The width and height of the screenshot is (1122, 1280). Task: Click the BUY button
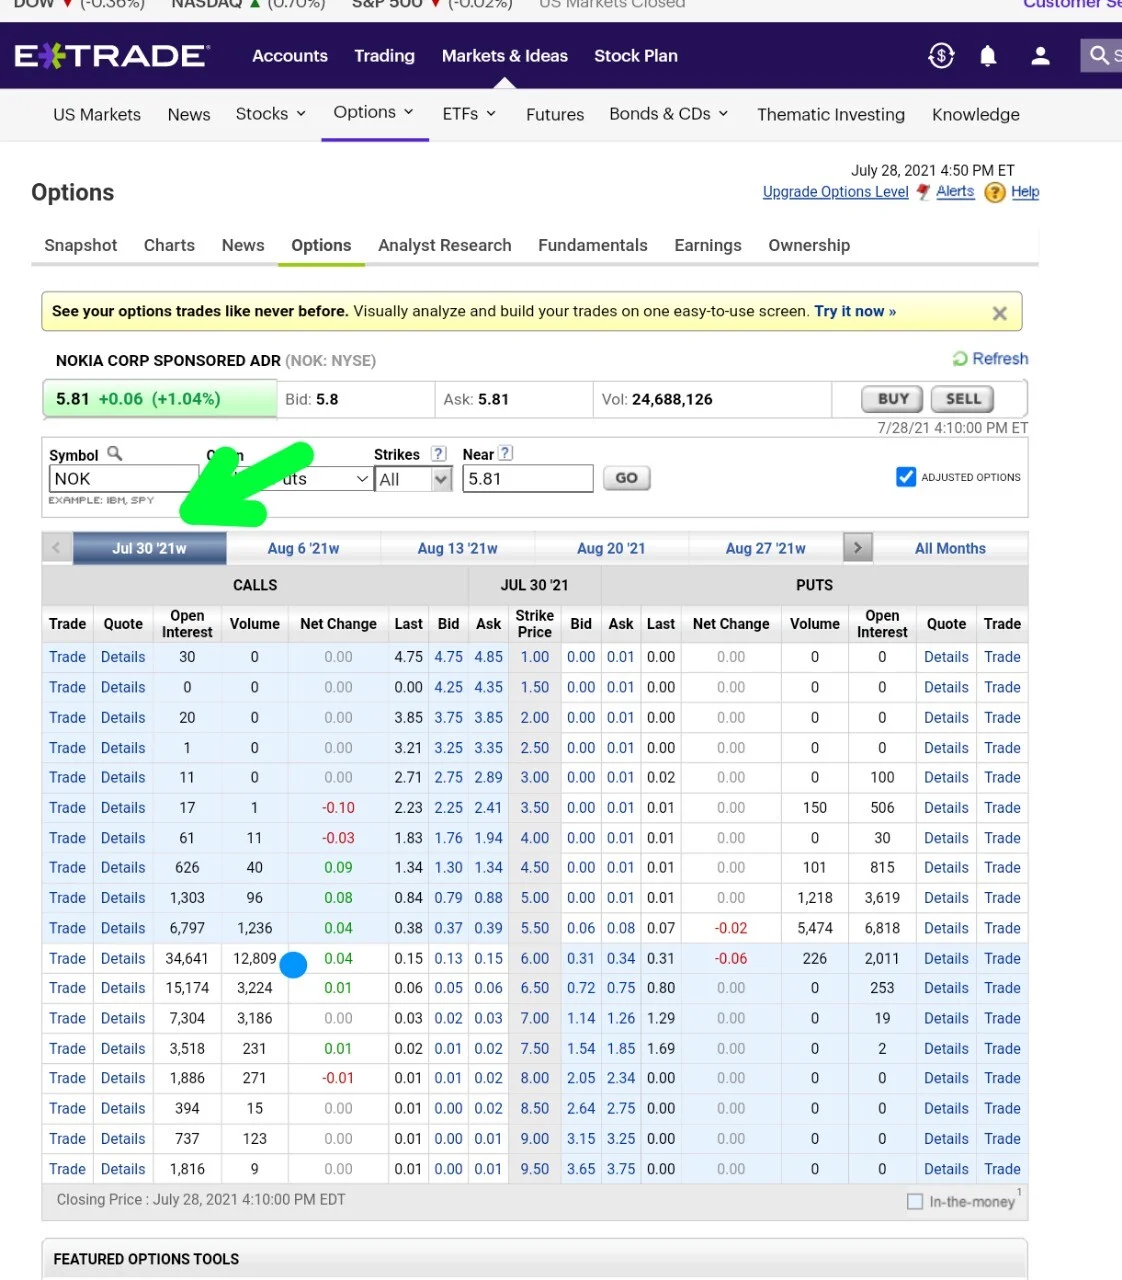tap(894, 399)
